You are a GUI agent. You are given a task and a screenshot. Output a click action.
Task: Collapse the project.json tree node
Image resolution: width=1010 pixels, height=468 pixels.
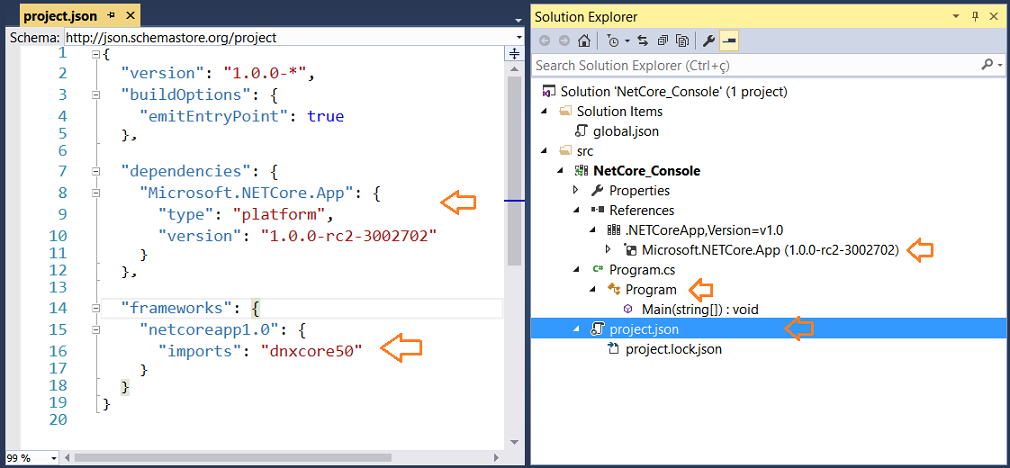577,330
